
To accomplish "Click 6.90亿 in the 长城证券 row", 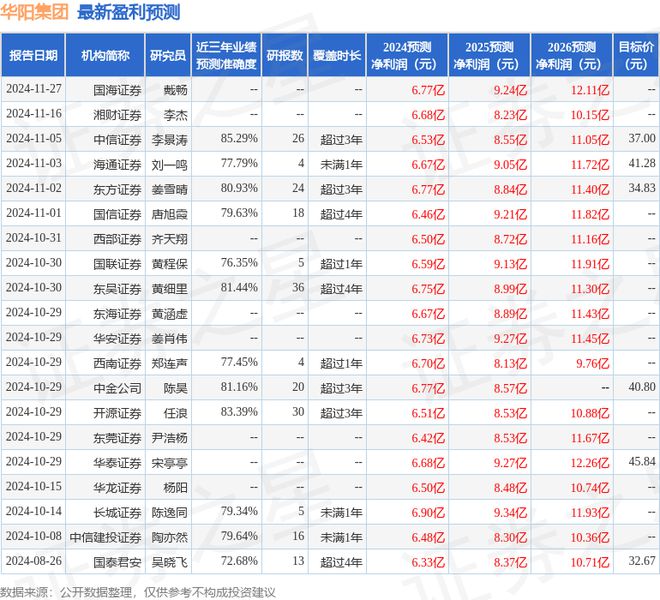I will 428,512.
